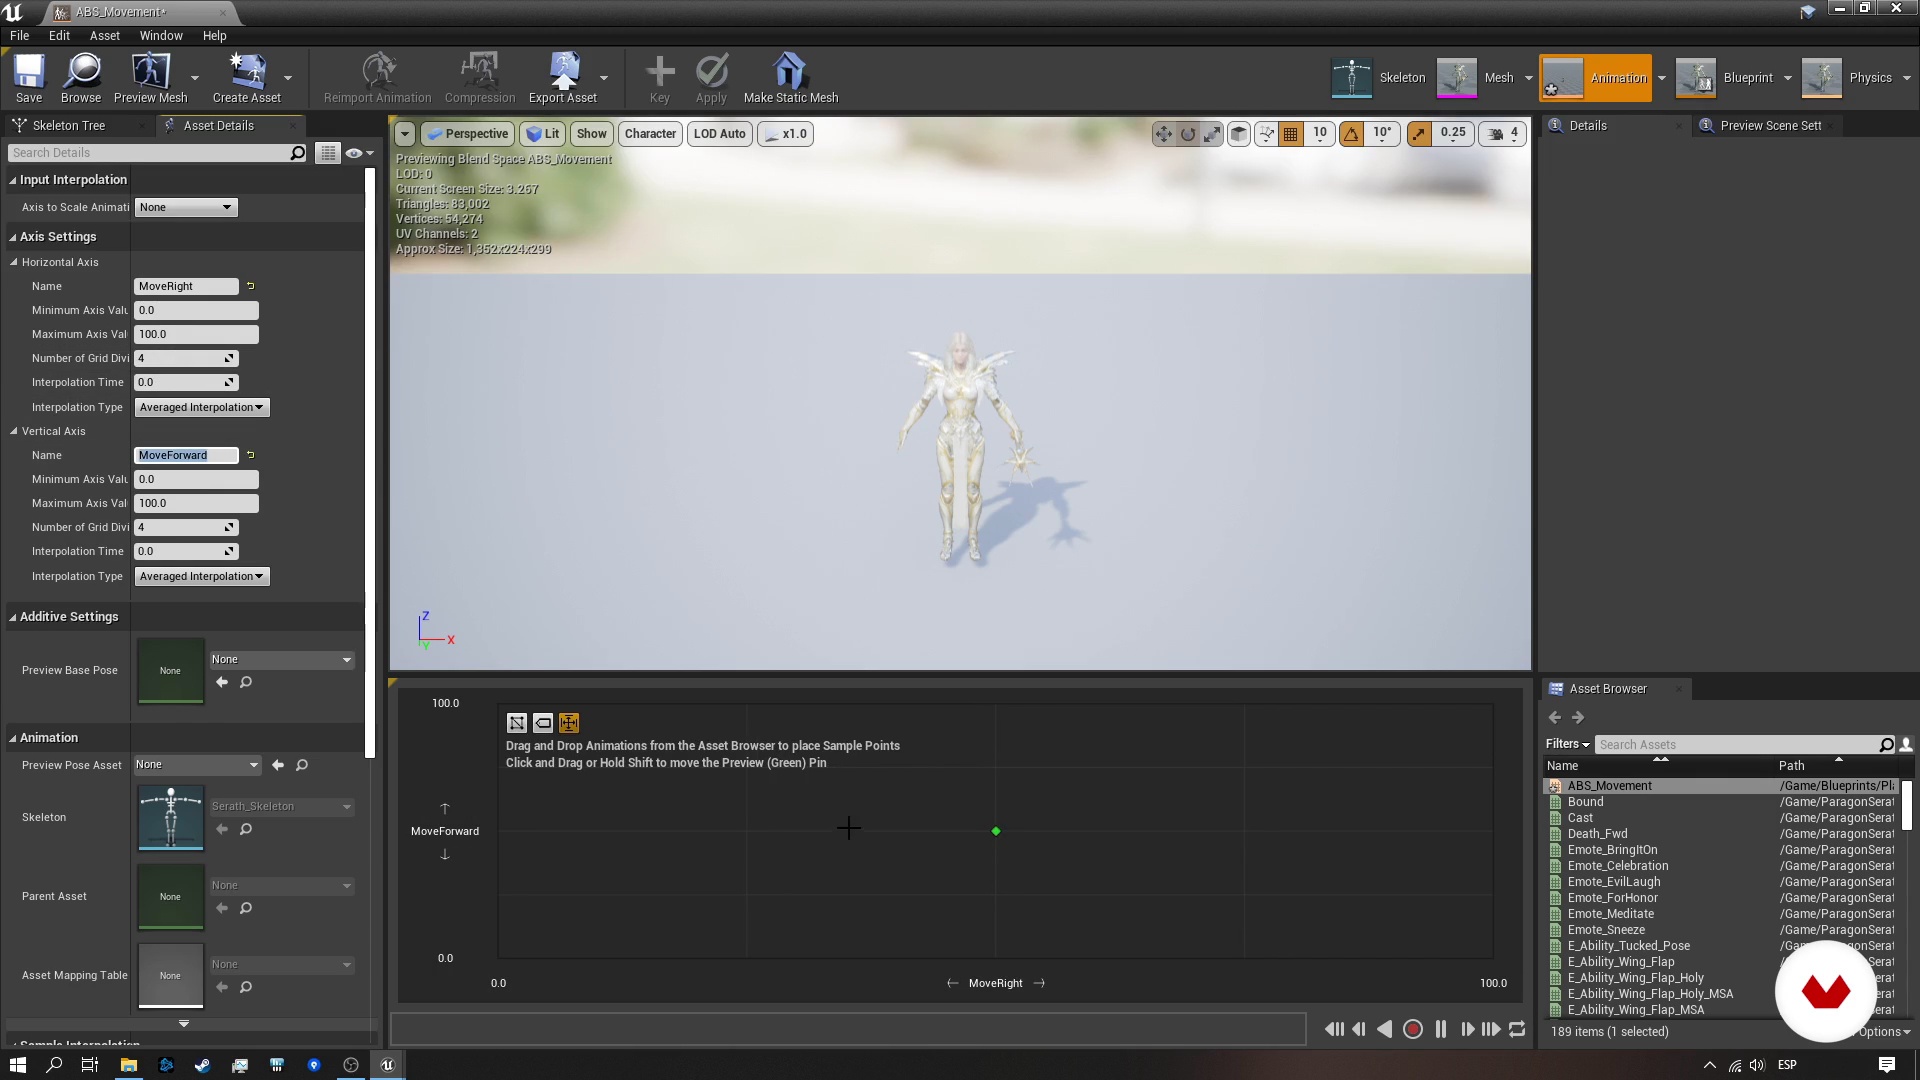This screenshot has height=1080, width=1920.
Task: Toggle sample labels in blend space grid
Action: pos(543,723)
